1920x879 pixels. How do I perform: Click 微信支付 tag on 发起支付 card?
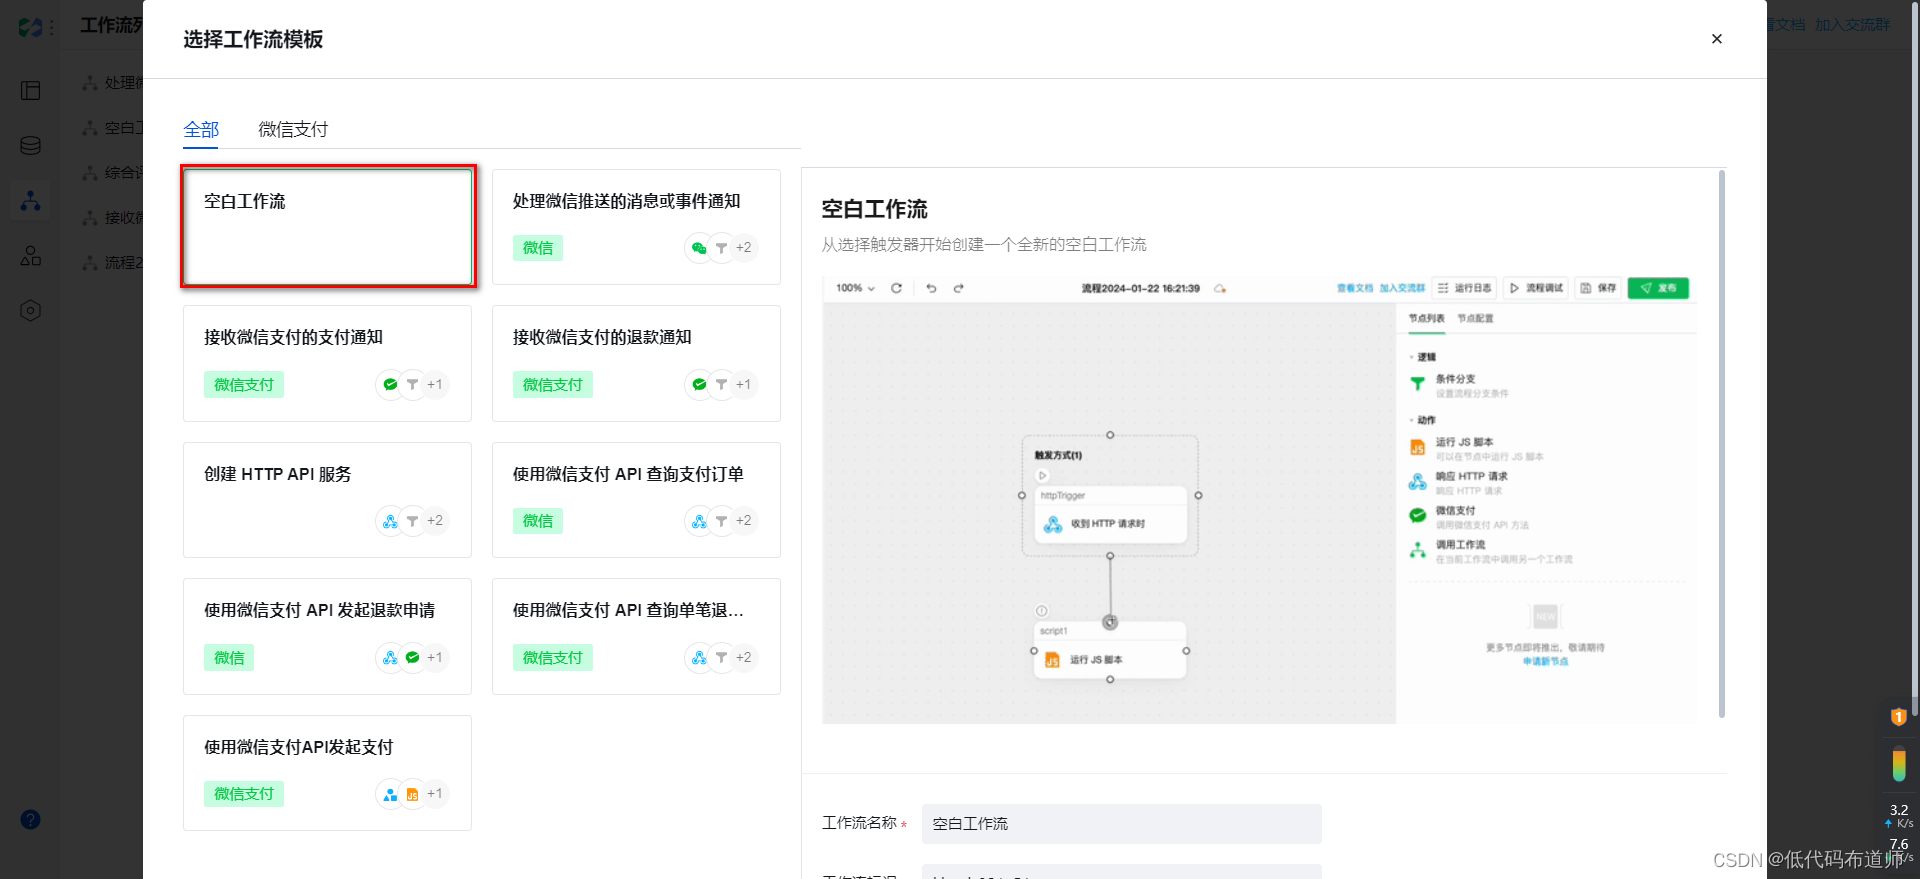244,794
